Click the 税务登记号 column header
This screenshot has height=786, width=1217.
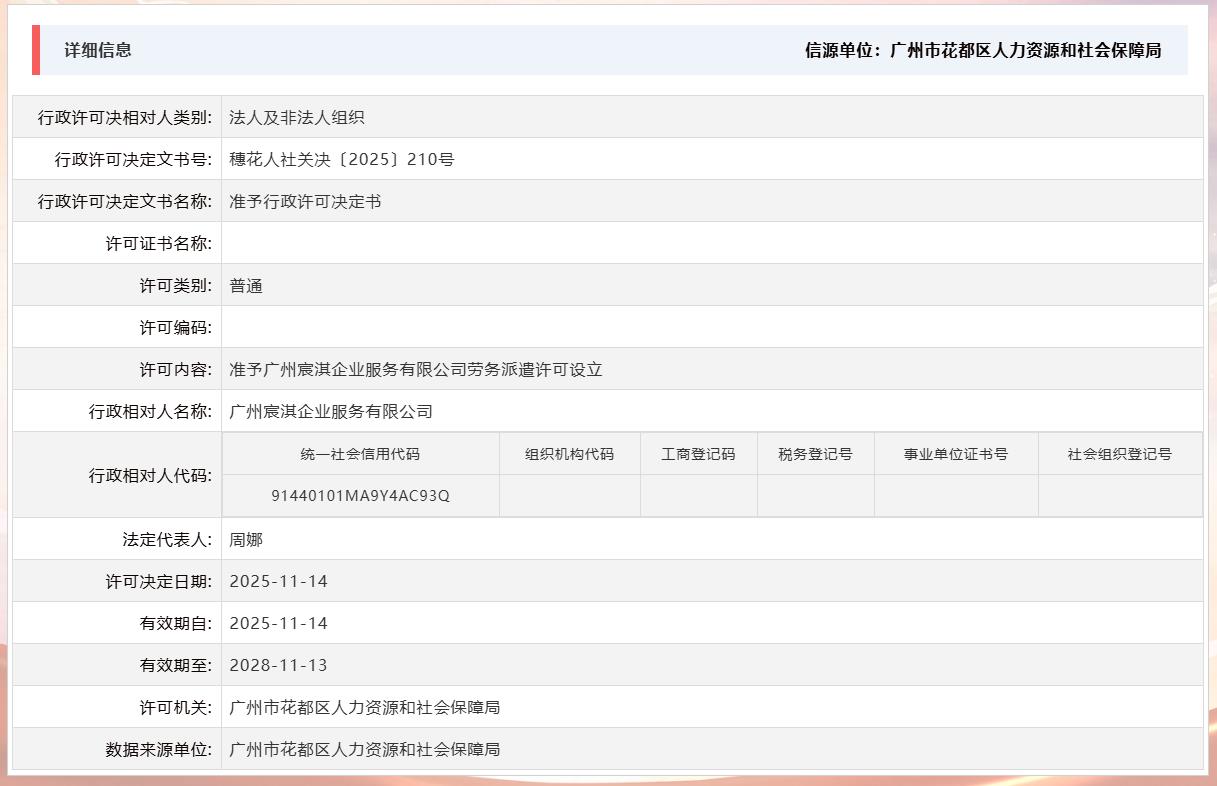click(815, 453)
